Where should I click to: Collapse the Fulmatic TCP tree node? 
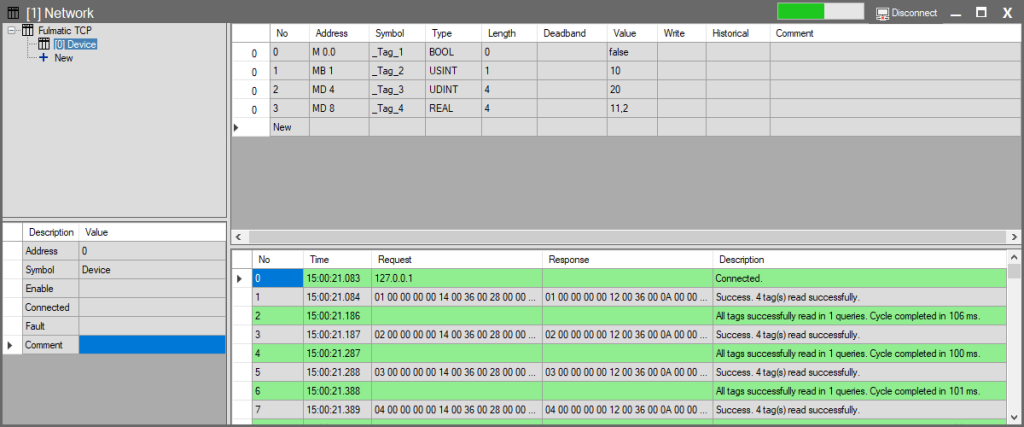pyautogui.click(x=11, y=31)
